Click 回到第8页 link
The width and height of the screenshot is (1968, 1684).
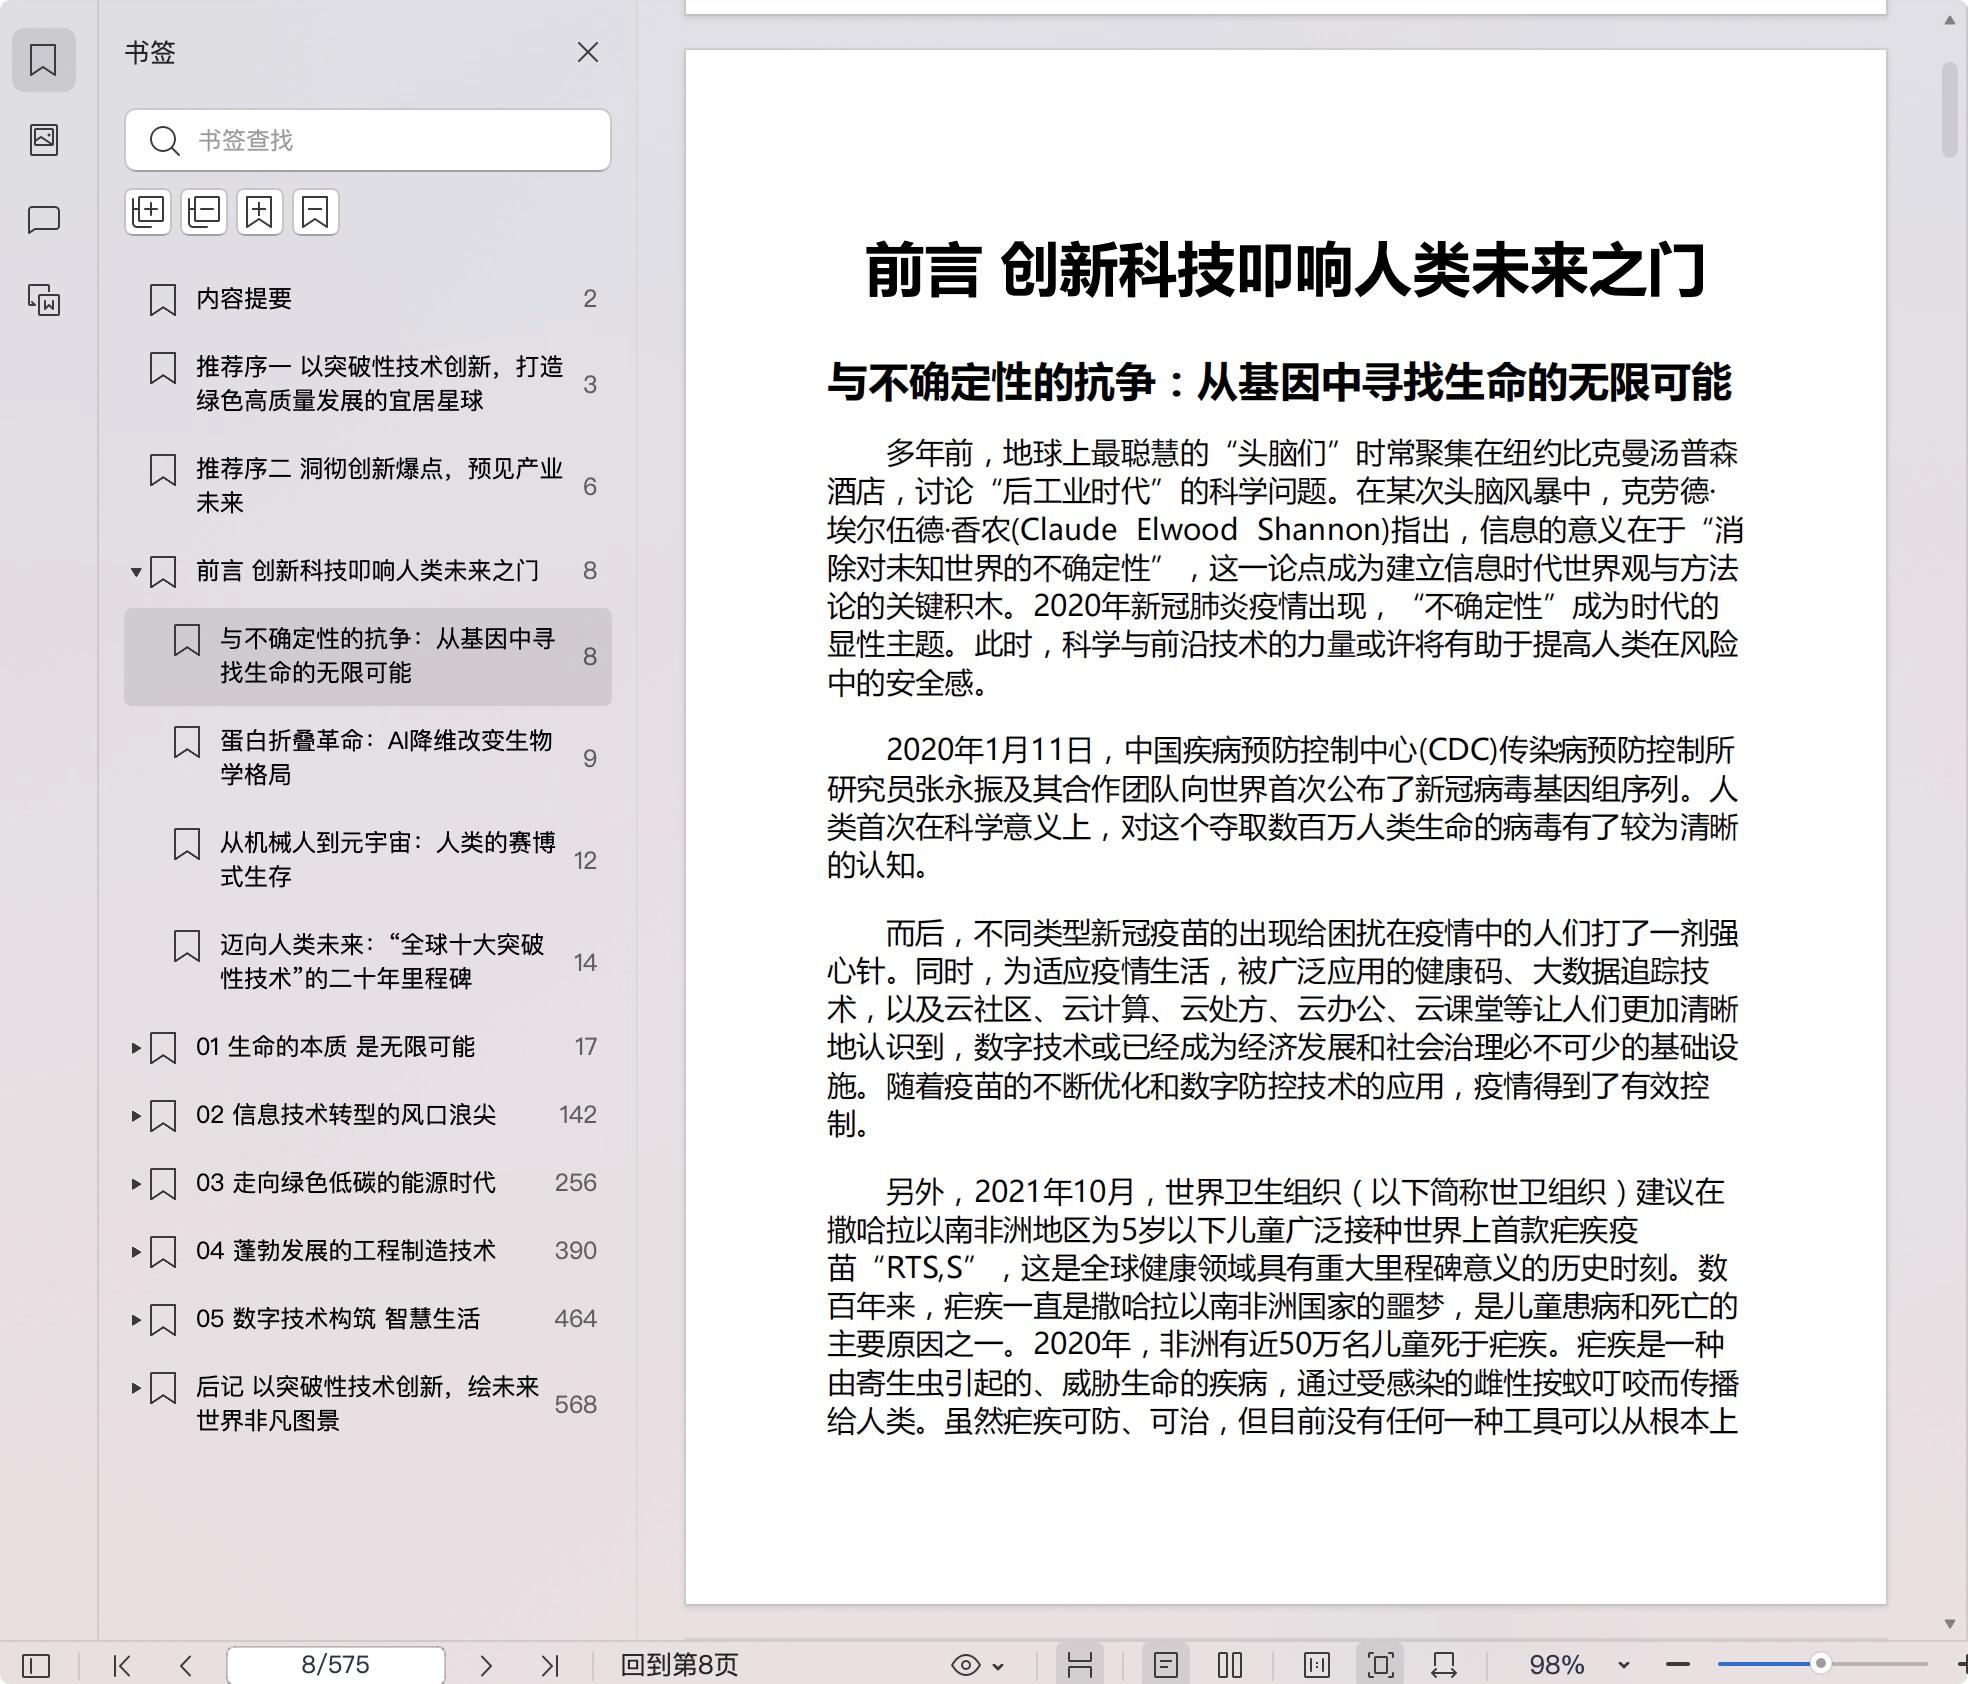click(679, 1665)
